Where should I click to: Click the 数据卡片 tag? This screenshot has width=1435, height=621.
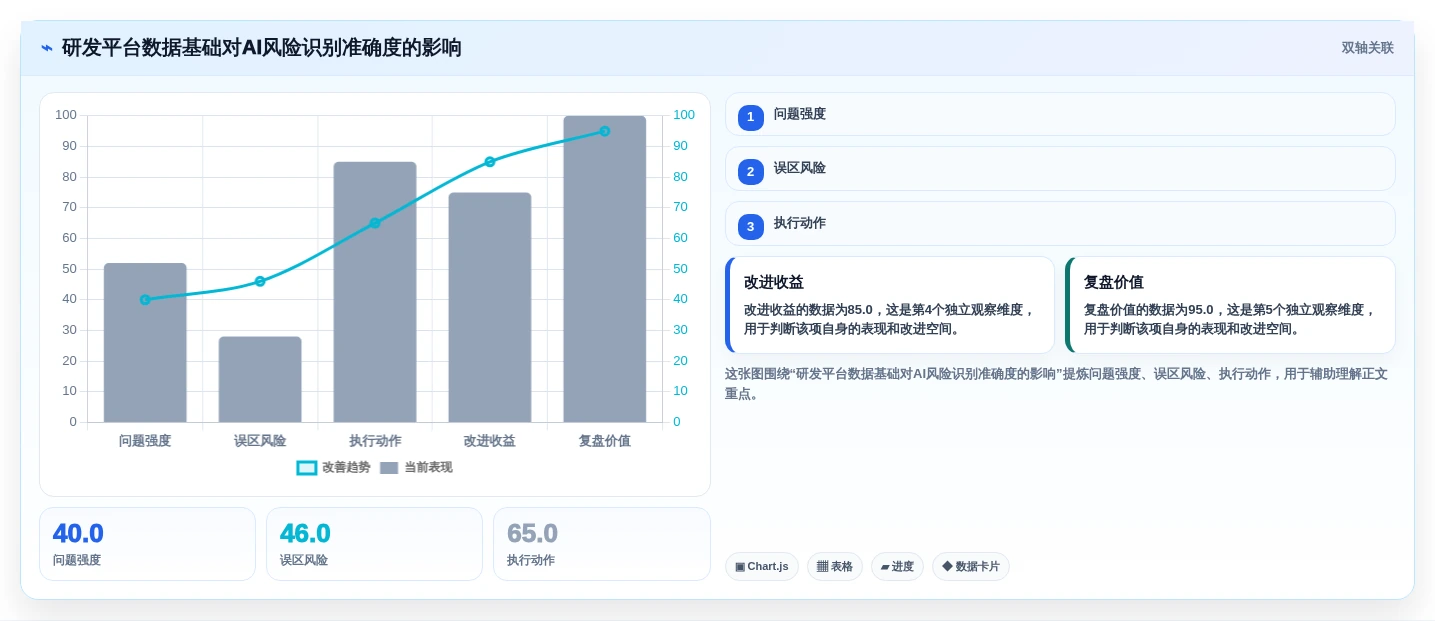(971, 566)
